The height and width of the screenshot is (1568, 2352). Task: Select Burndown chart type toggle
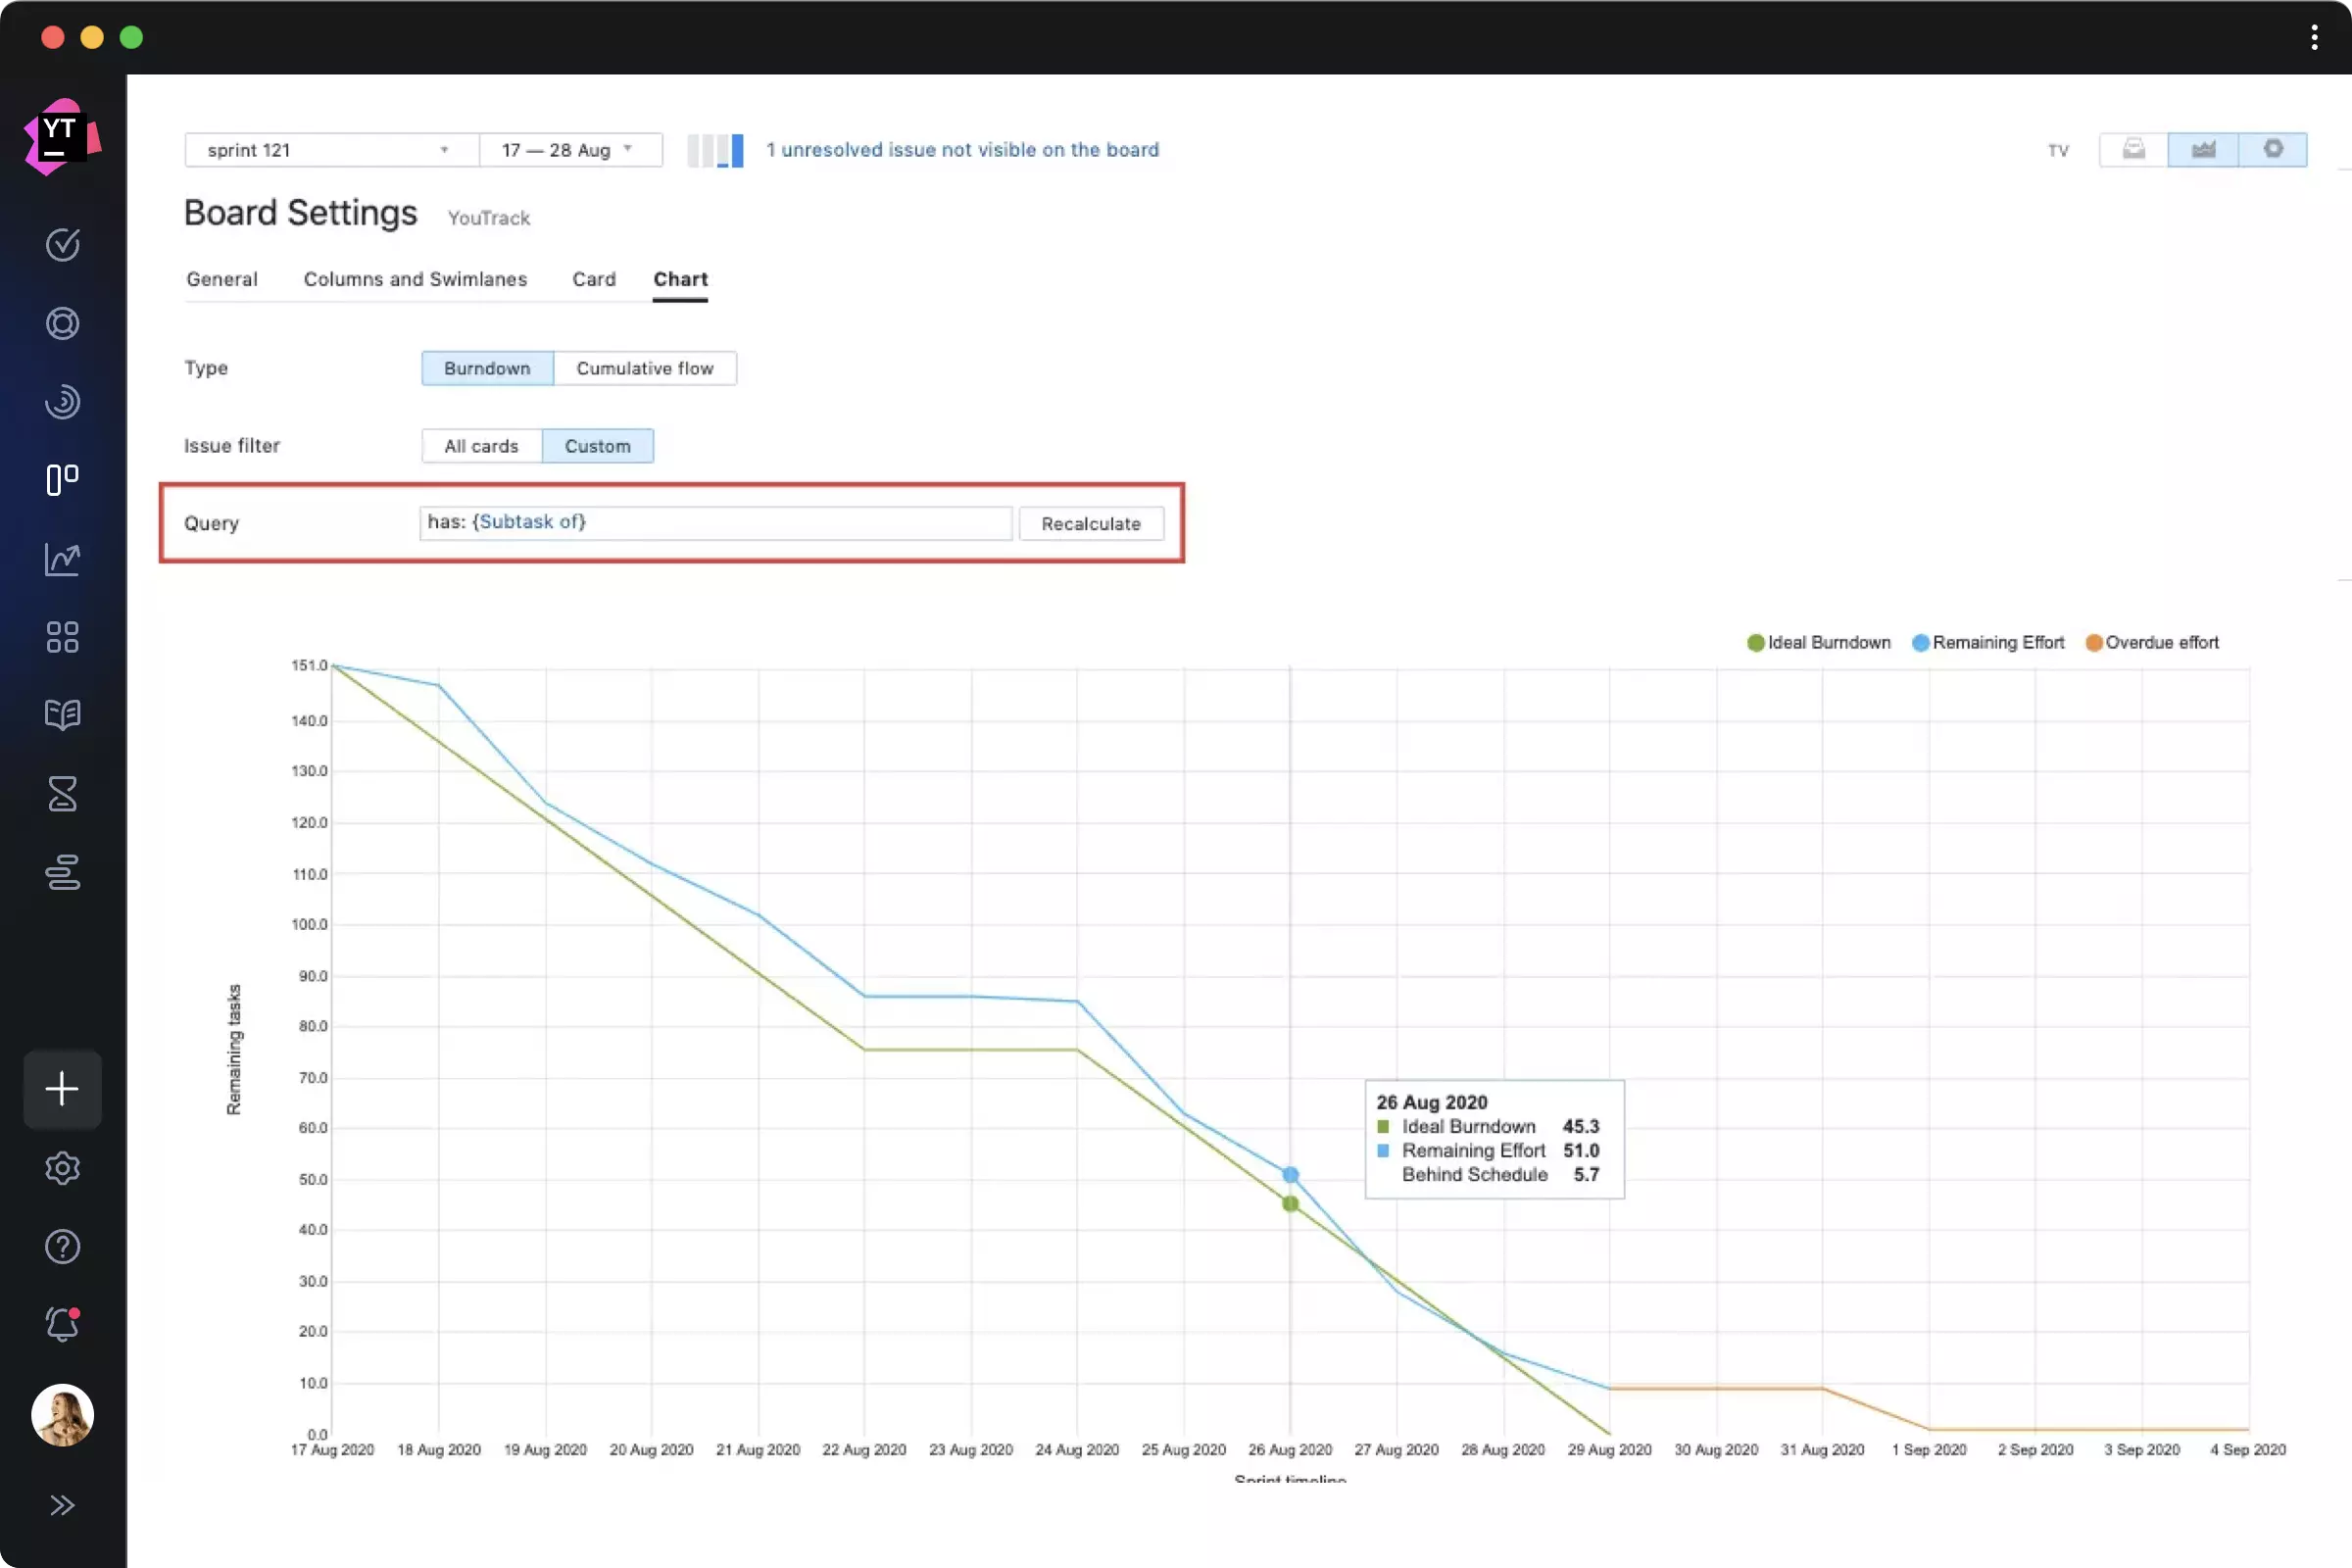[x=486, y=367]
